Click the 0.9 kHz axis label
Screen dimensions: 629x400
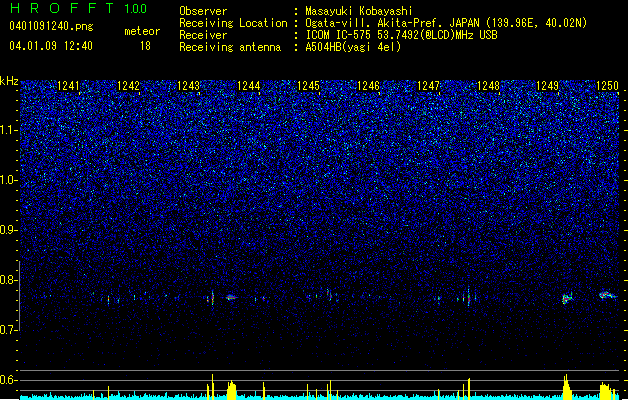point(8,230)
